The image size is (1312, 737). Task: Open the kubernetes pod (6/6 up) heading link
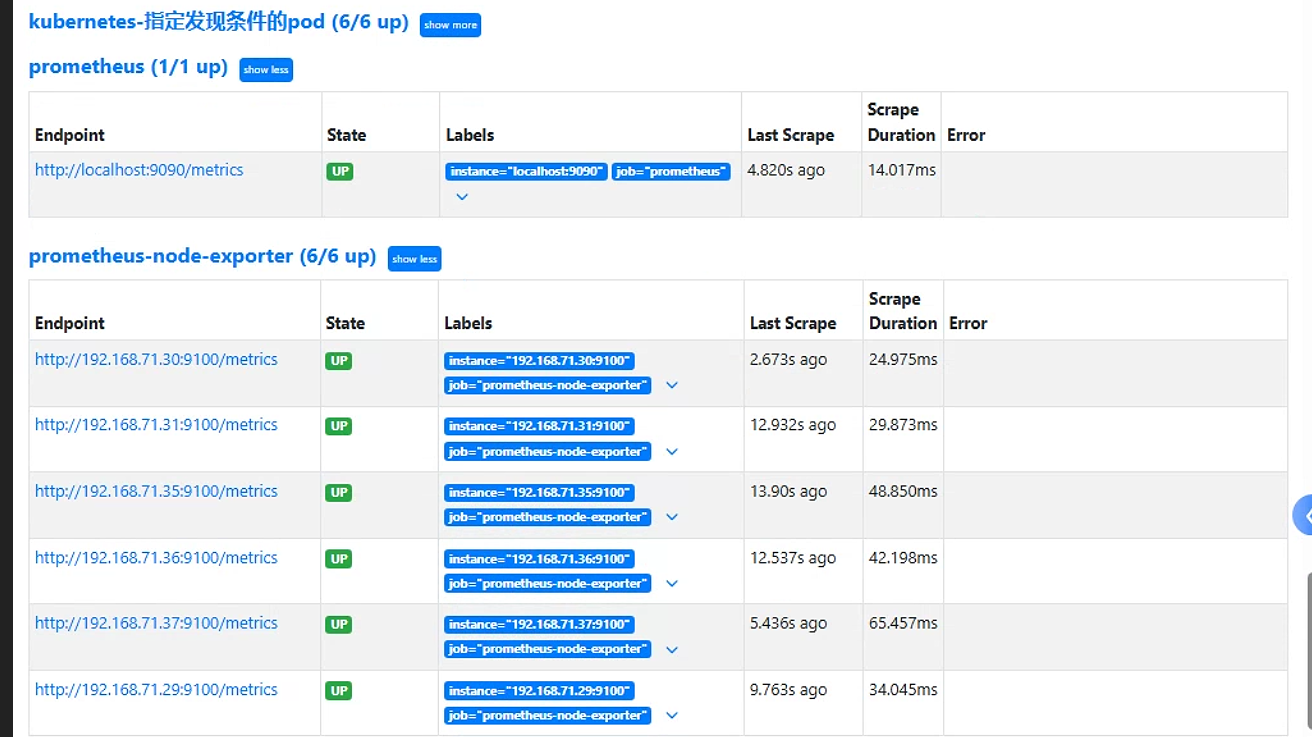[x=219, y=22]
